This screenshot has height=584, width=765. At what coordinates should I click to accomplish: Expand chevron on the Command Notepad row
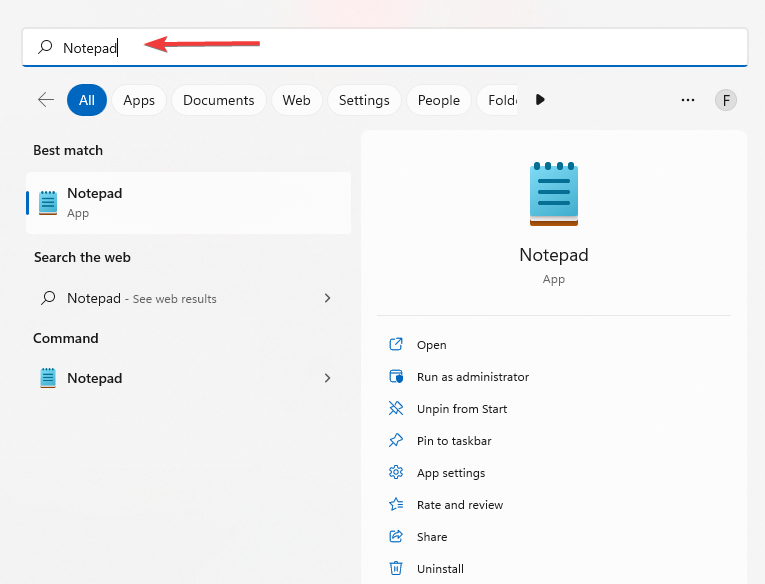coord(327,378)
